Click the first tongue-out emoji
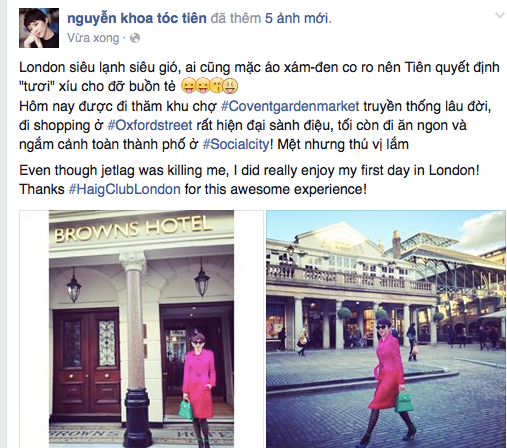The width and height of the screenshot is (507, 448). 188,87
